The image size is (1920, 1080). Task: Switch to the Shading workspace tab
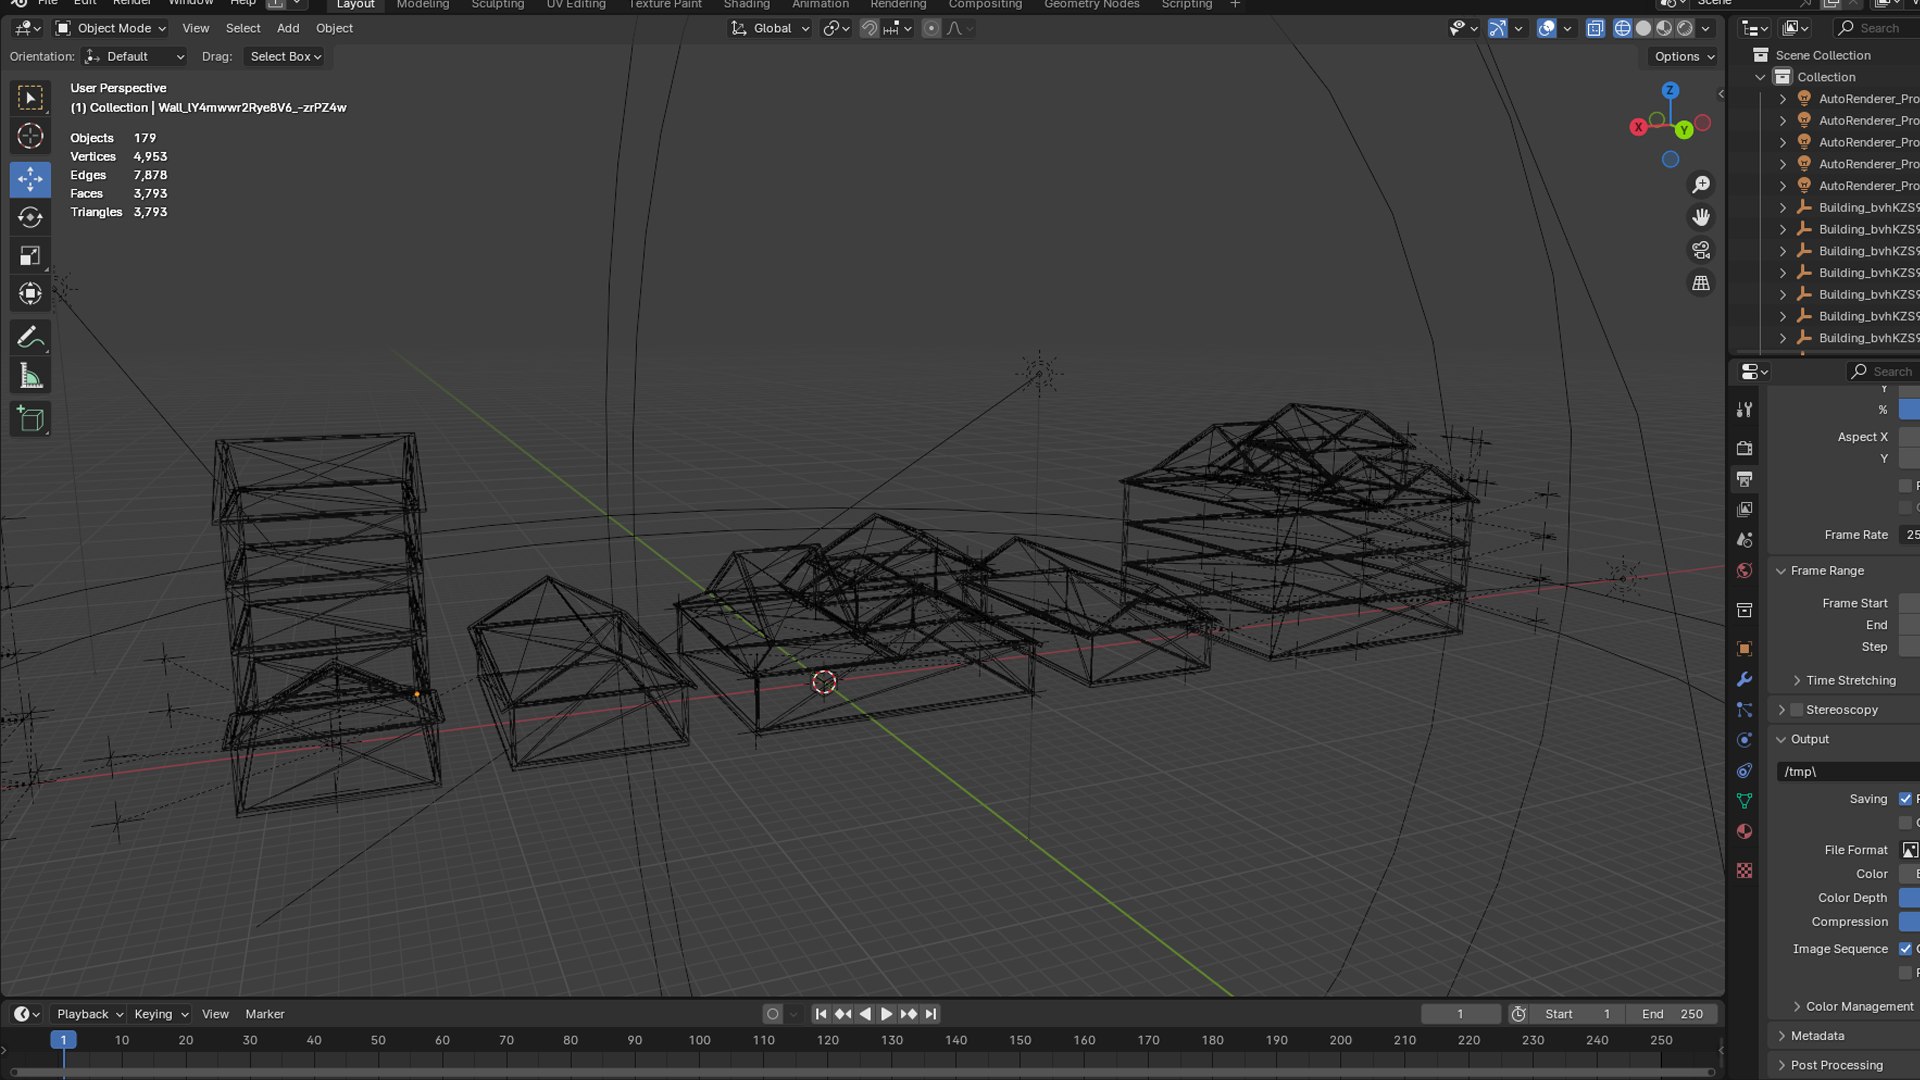click(x=746, y=5)
